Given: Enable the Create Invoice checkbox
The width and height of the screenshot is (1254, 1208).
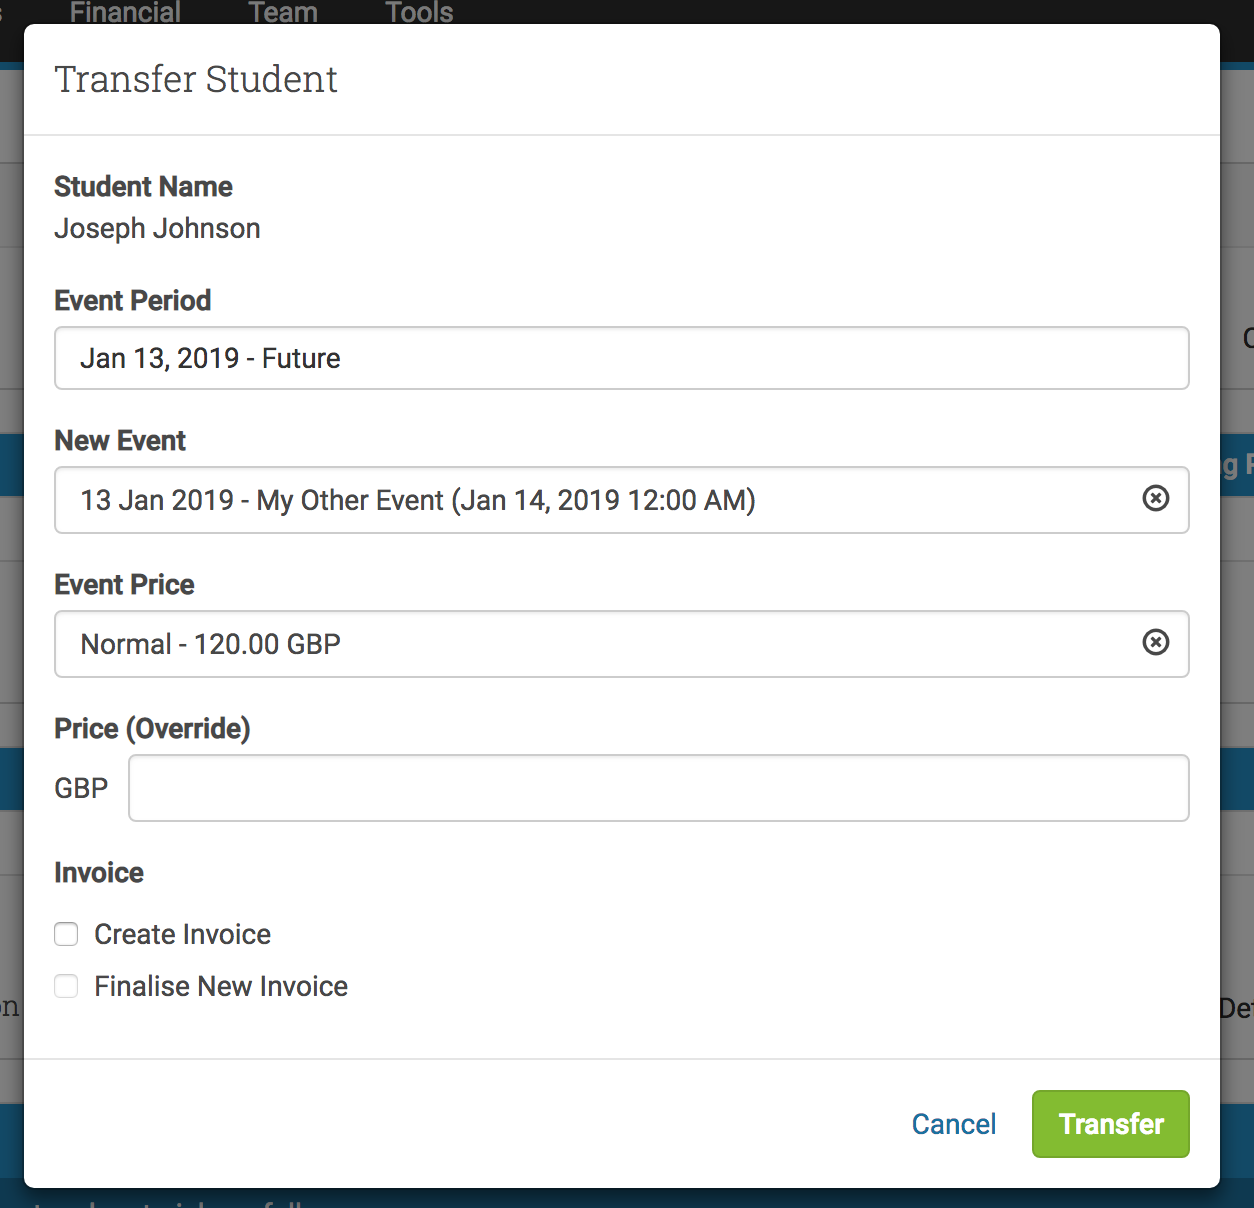Looking at the screenshot, I should click(x=66, y=934).
